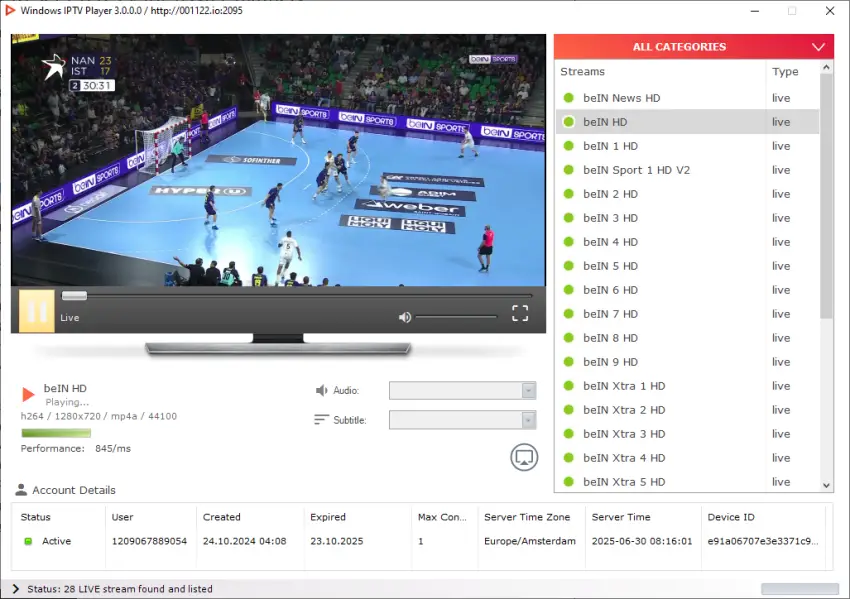Click green status dot for beIN 6 HD

point(569,290)
